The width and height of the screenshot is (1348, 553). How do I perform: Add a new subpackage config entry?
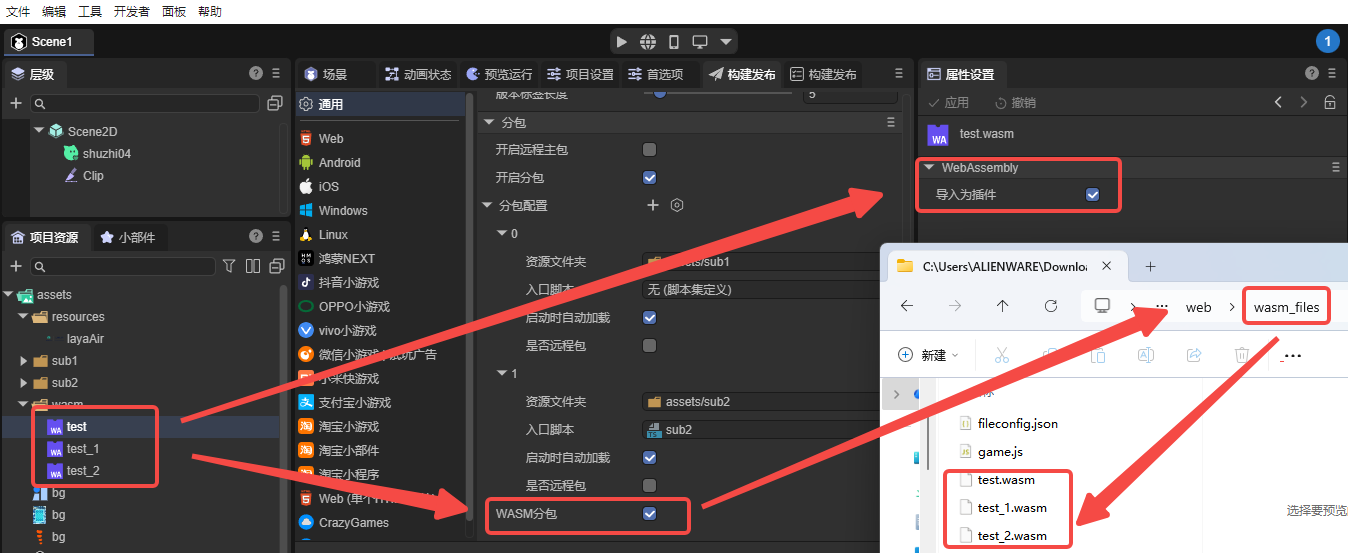pos(653,205)
